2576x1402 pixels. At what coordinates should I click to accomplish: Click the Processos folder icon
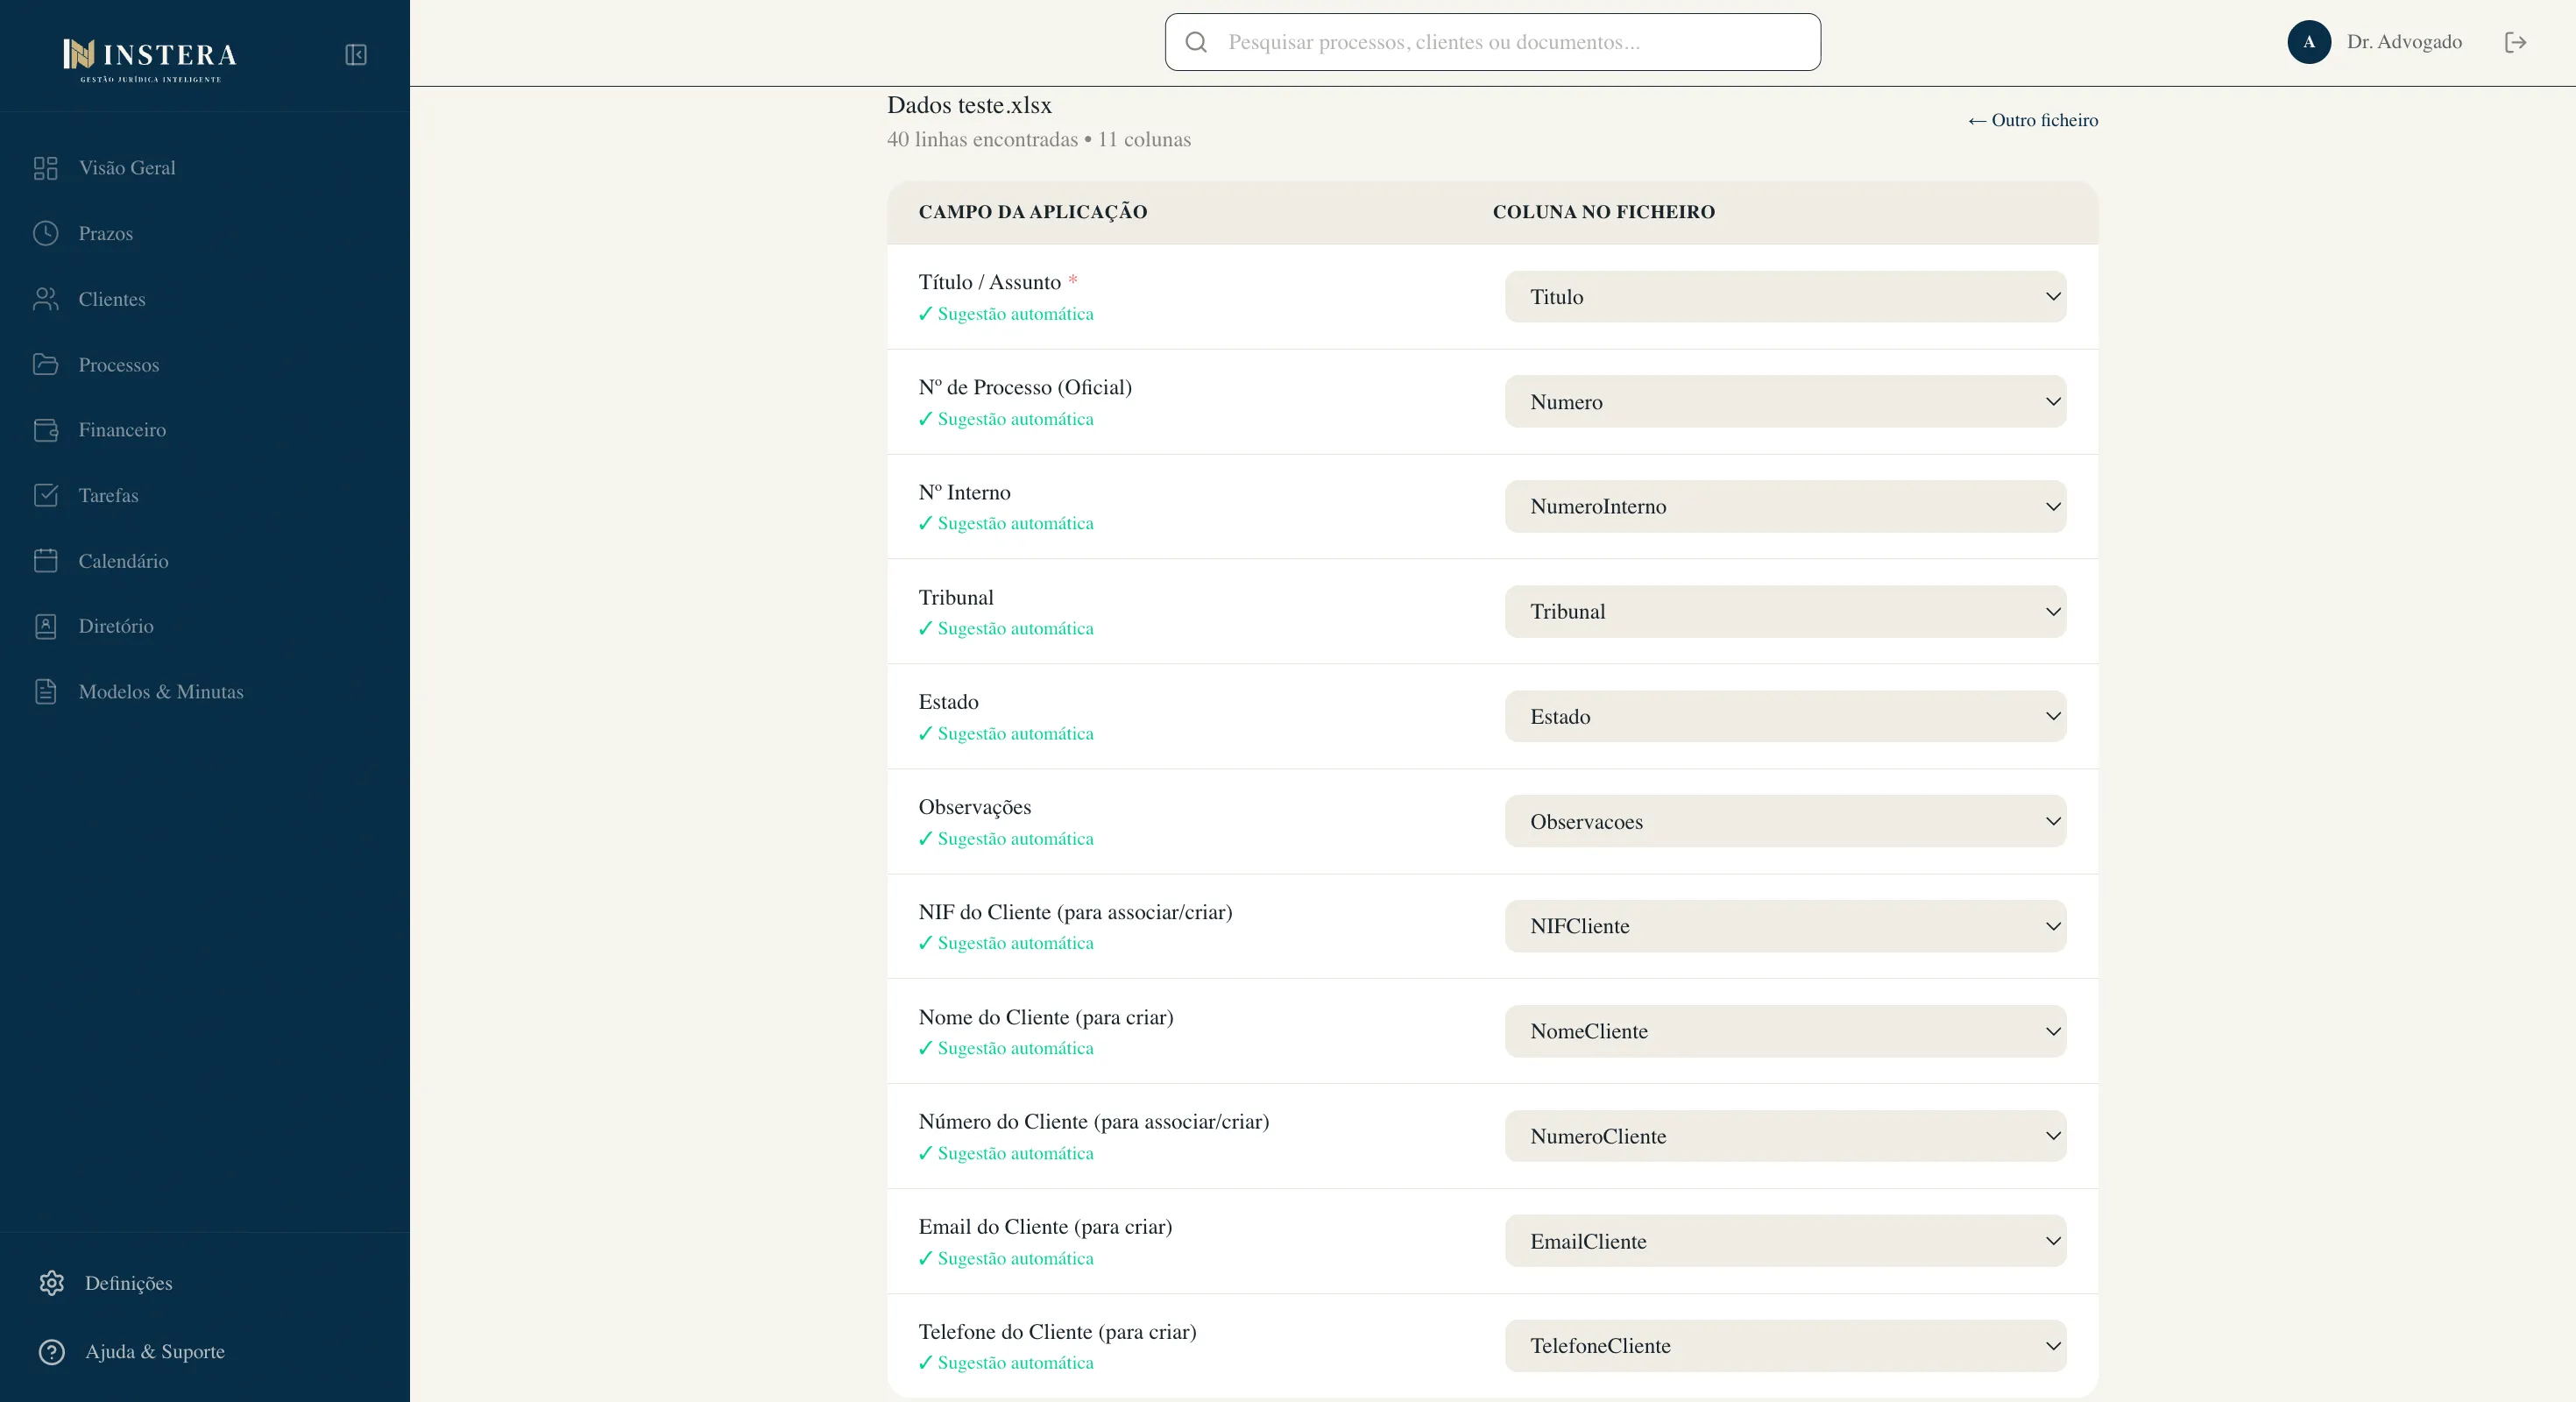click(x=46, y=364)
